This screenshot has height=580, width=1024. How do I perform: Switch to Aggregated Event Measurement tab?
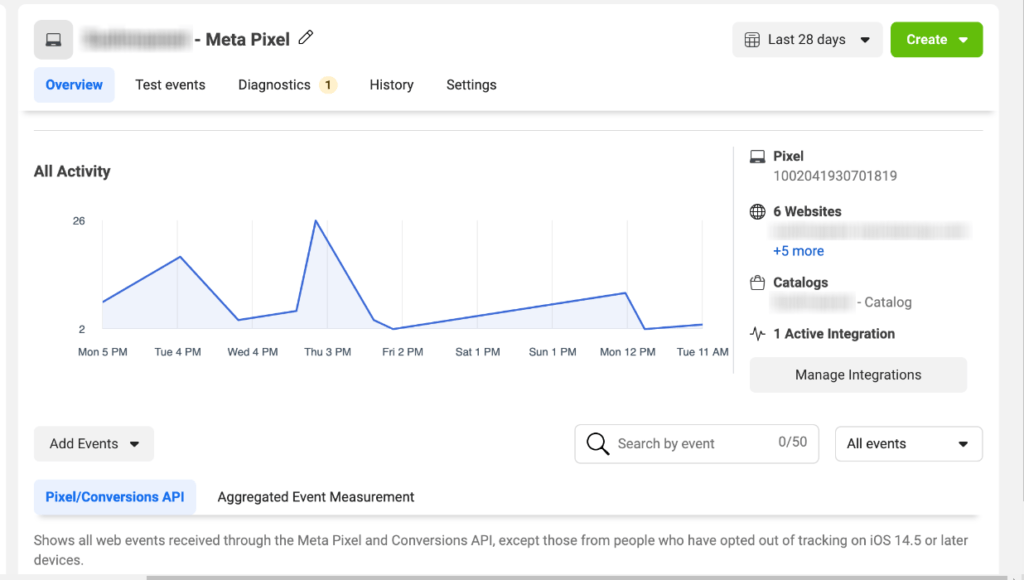click(316, 497)
